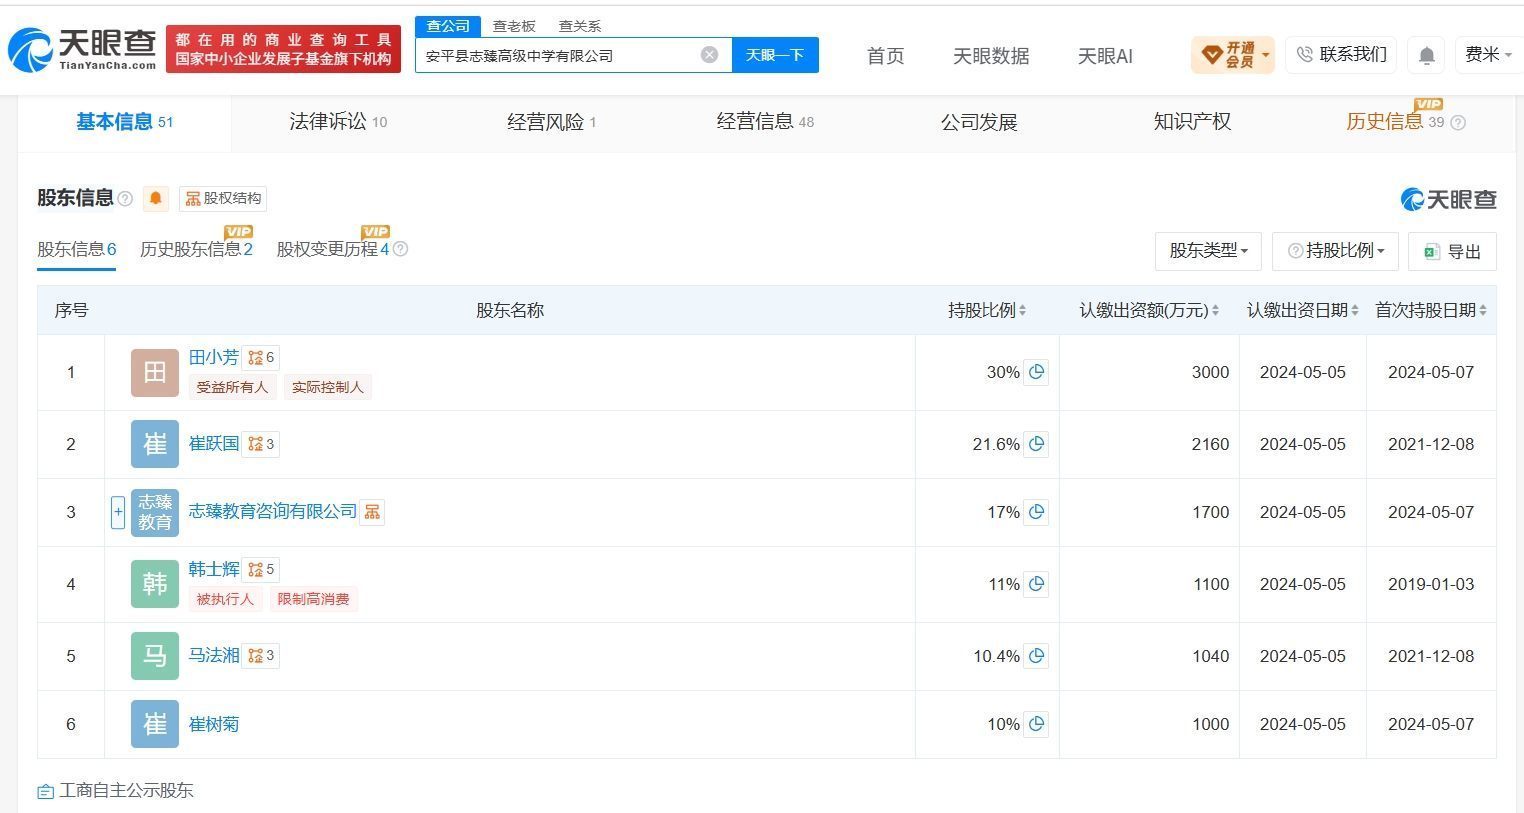The image size is (1524, 813).
Task: Open 天眼数据 in top navigation
Action: [x=991, y=56]
